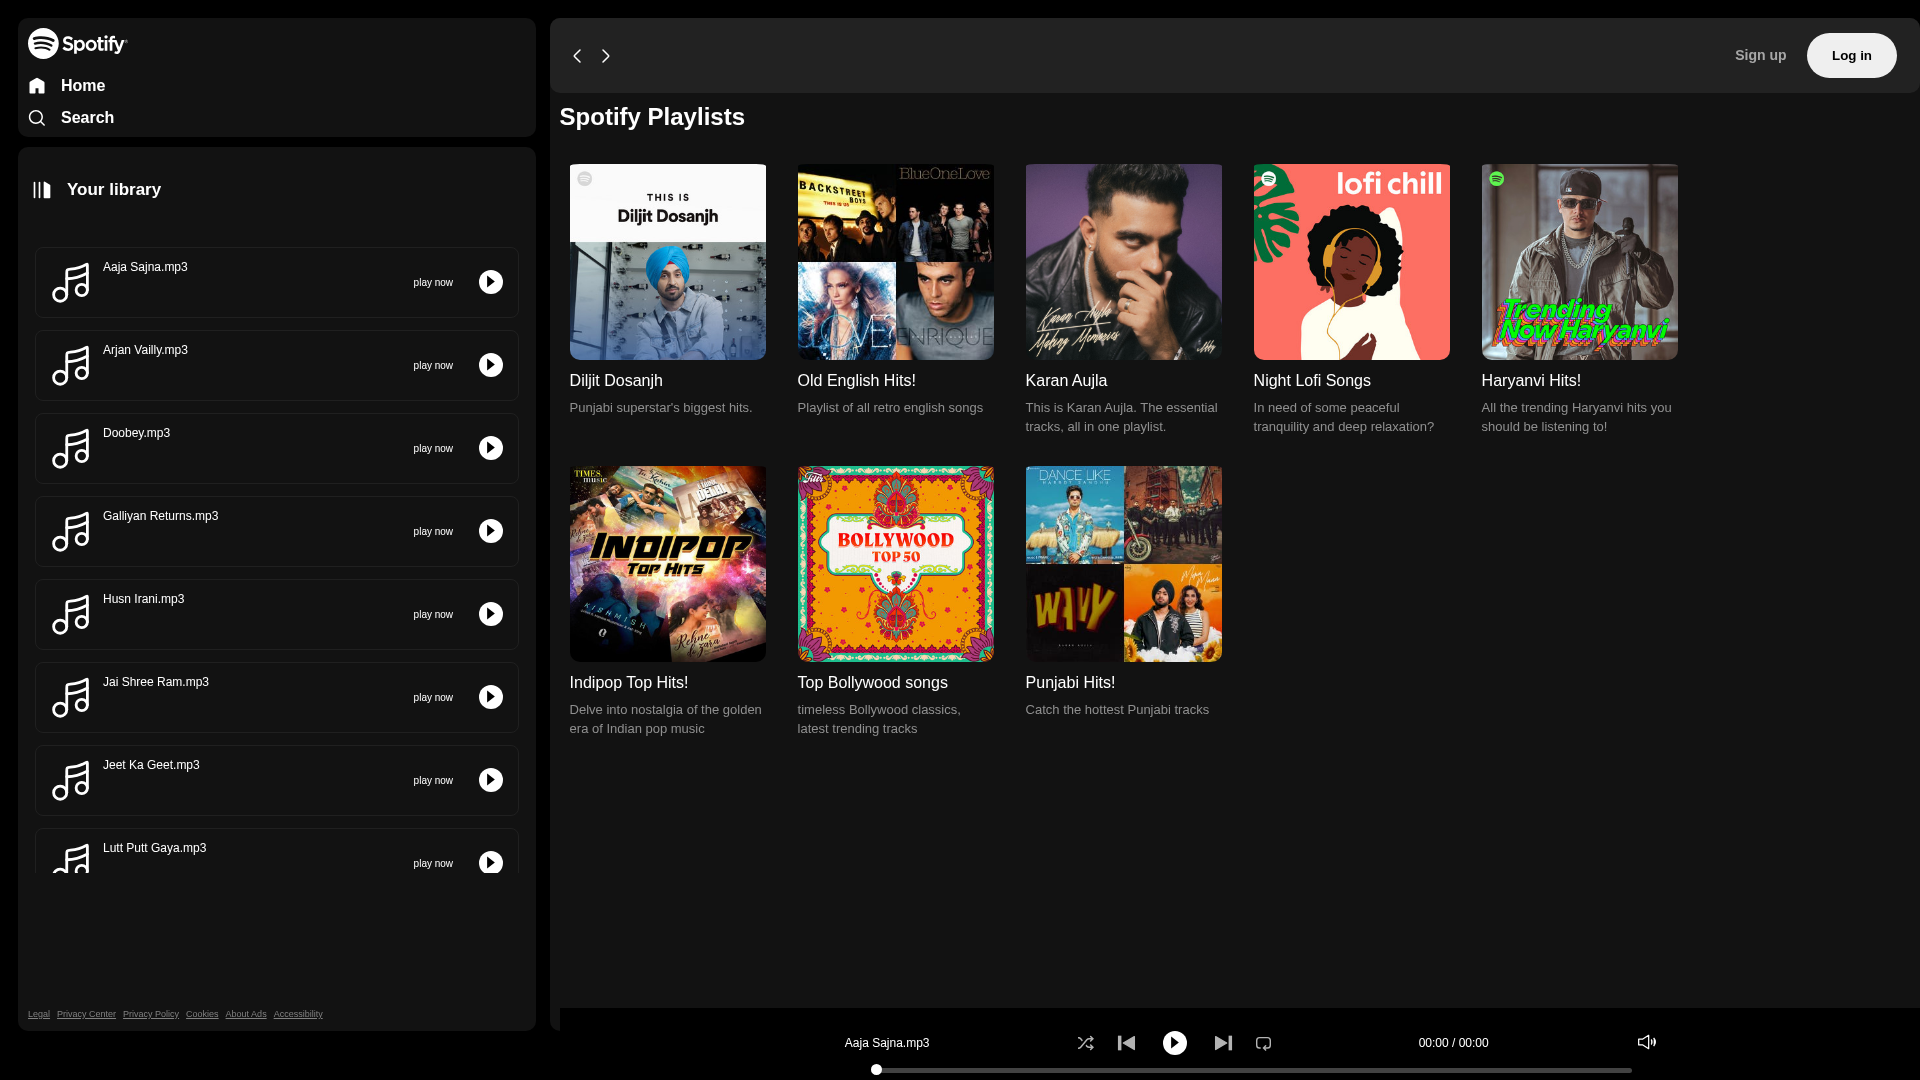Open the Cookies footer link
1920x1080 pixels.
(x=202, y=1014)
